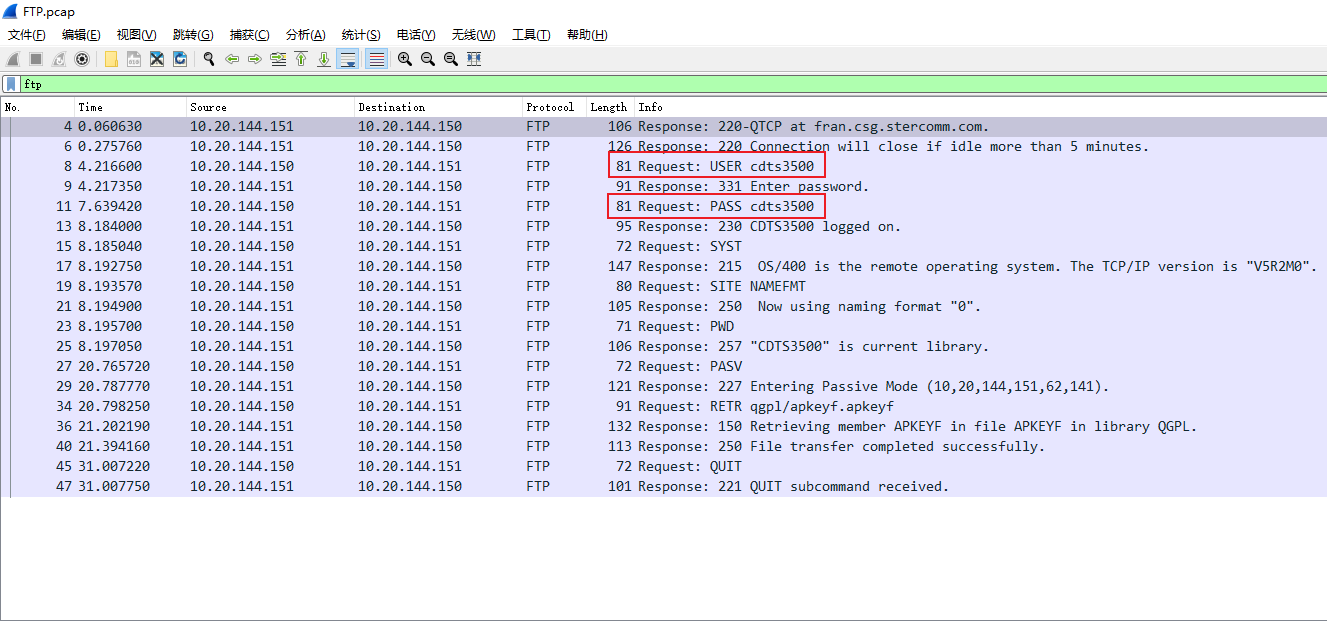Click the find packet magnifier icon
This screenshot has width=1327, height=621.
coord(209,59)
